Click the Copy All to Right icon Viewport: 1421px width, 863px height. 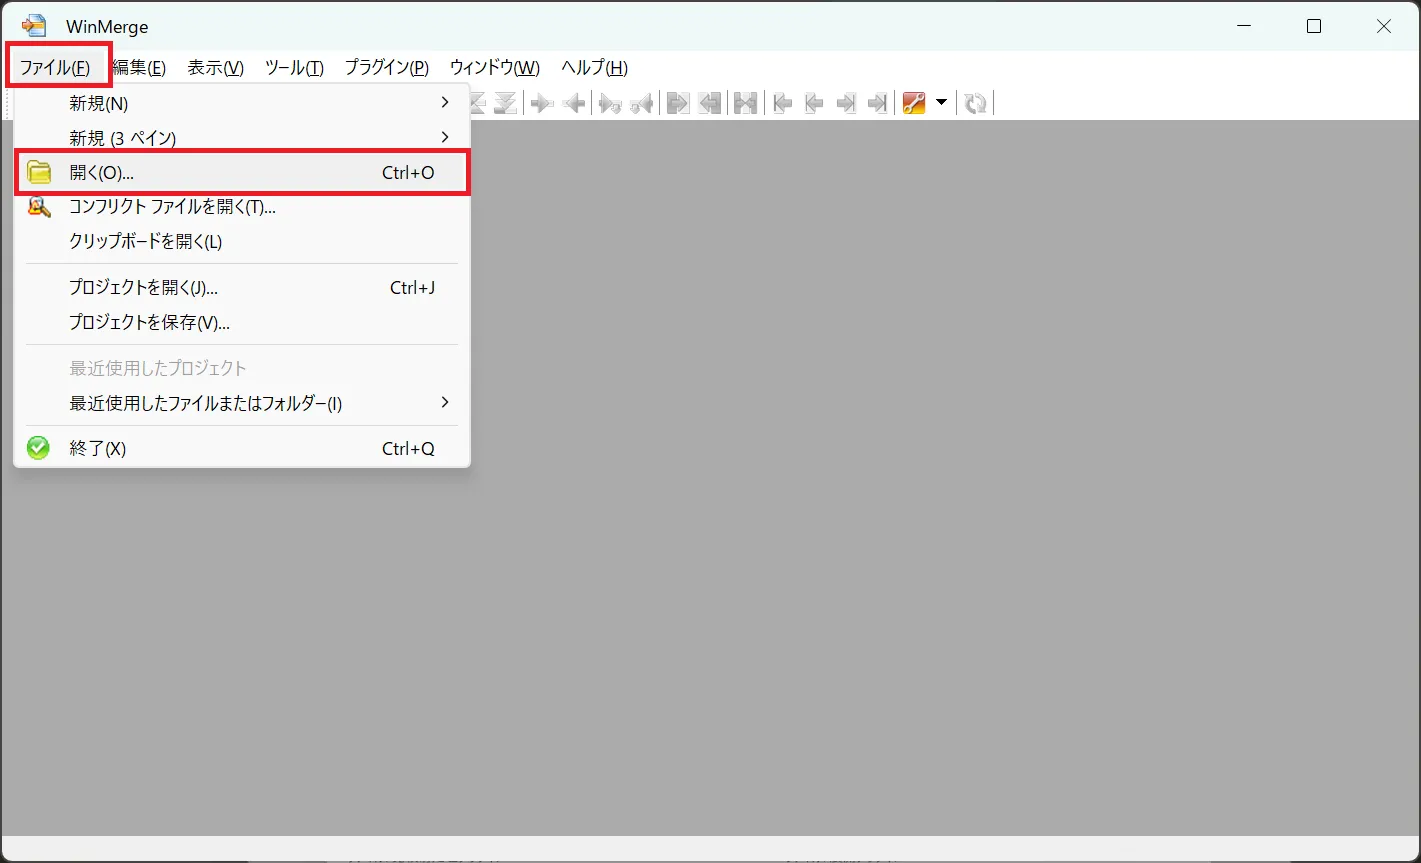tap(678, 103)
